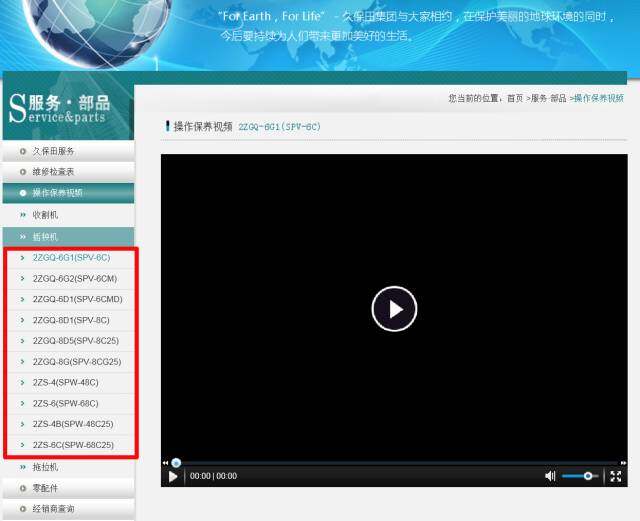Open 维修检查表 menu item
Viewport: 640px width, 521px height.
pos(69,172)
